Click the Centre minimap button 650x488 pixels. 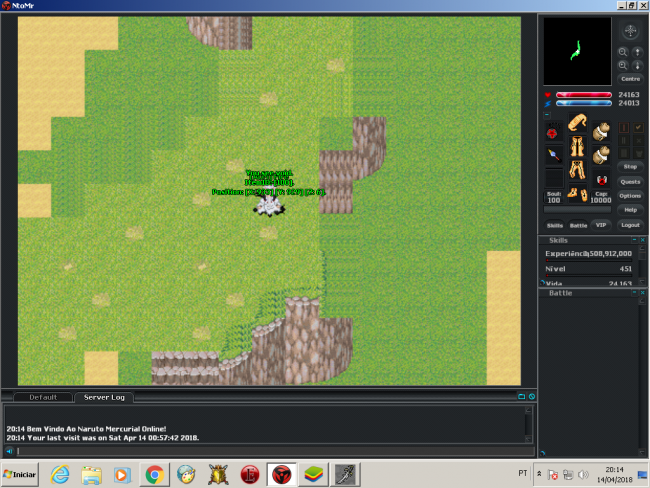630,79
